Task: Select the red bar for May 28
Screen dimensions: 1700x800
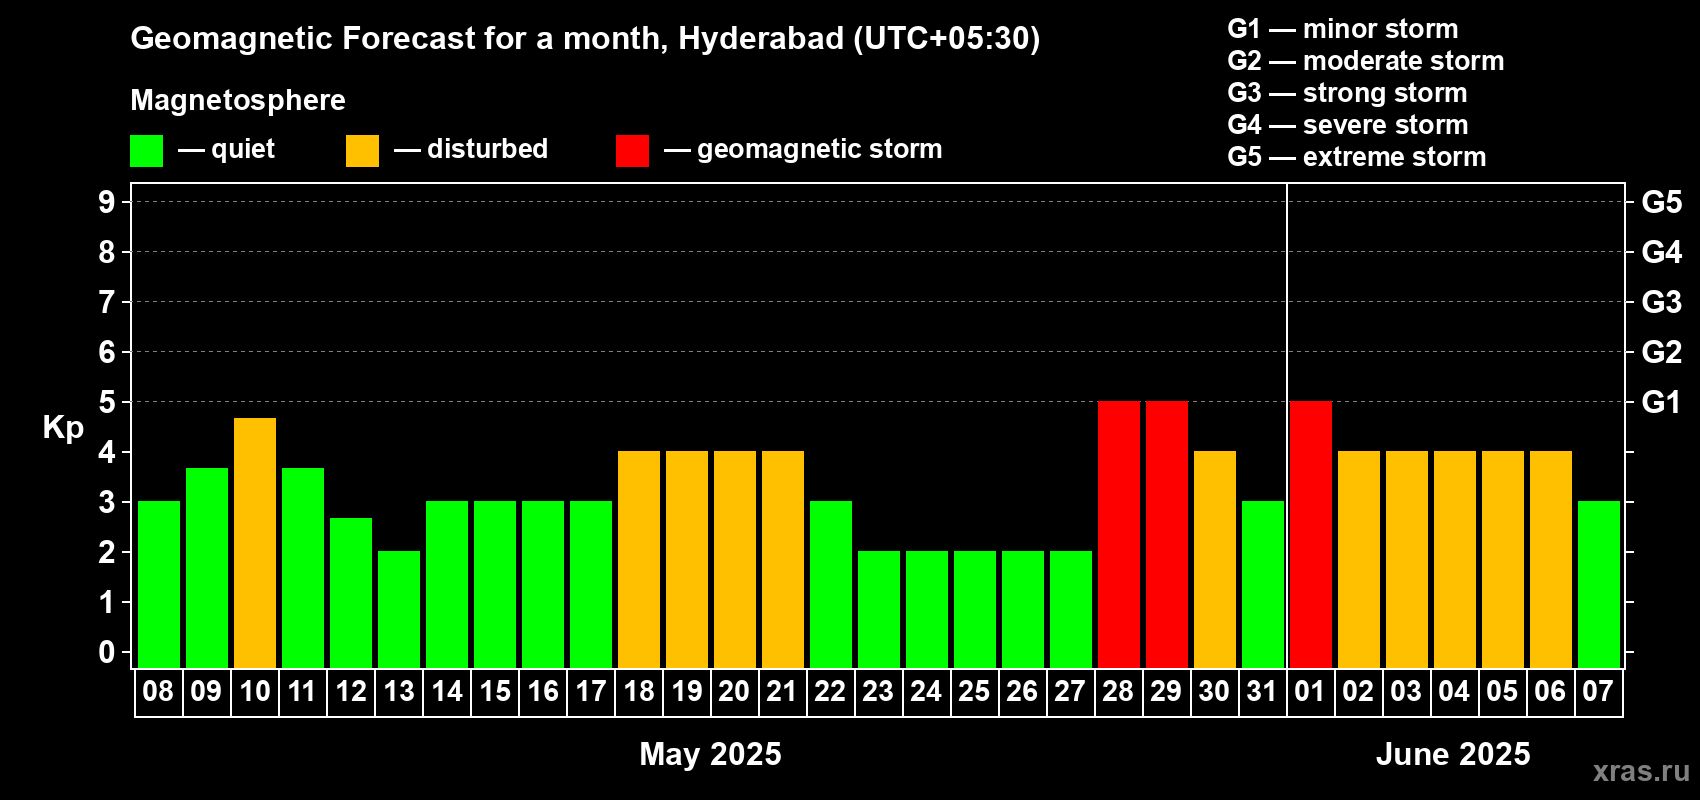Action: pos(1119,535)
